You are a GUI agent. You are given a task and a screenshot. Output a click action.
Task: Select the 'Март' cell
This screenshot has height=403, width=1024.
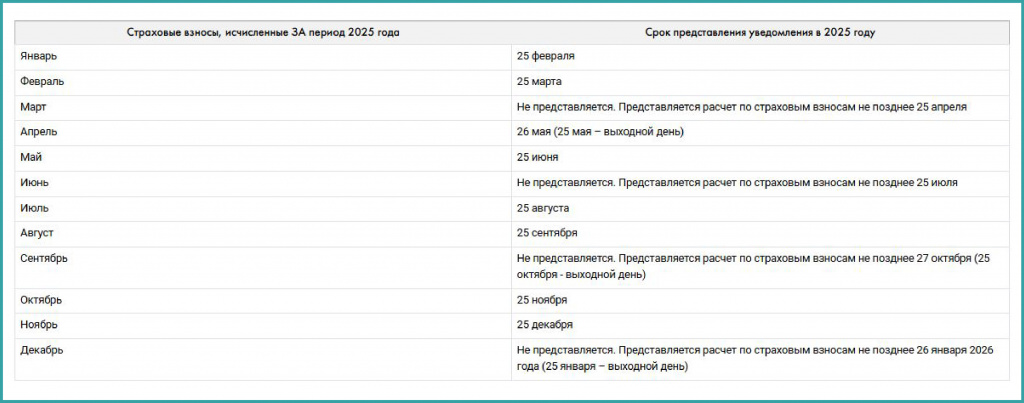point(263,107)
